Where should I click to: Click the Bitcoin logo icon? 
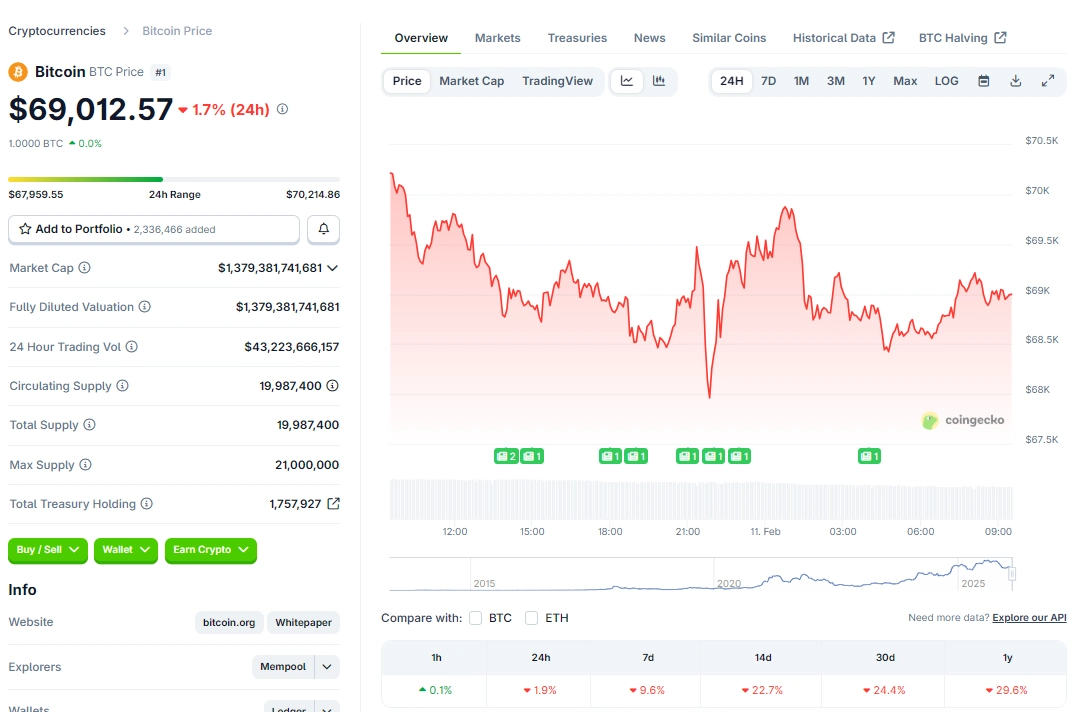click(x=15, y=71)
